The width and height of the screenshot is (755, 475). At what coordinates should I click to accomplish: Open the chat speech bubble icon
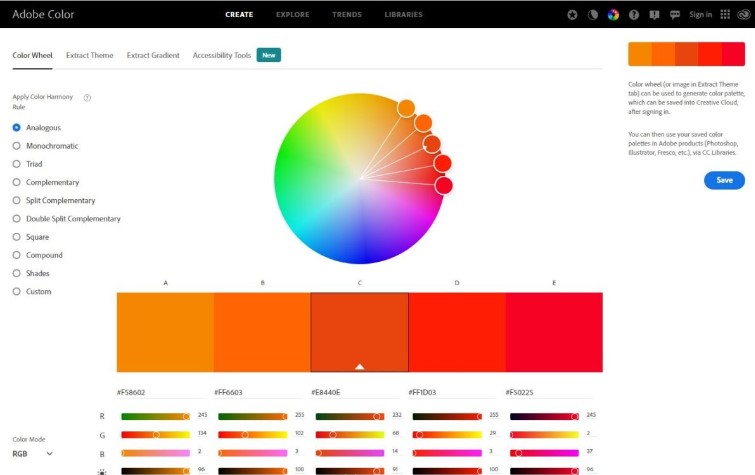point(675,15)
